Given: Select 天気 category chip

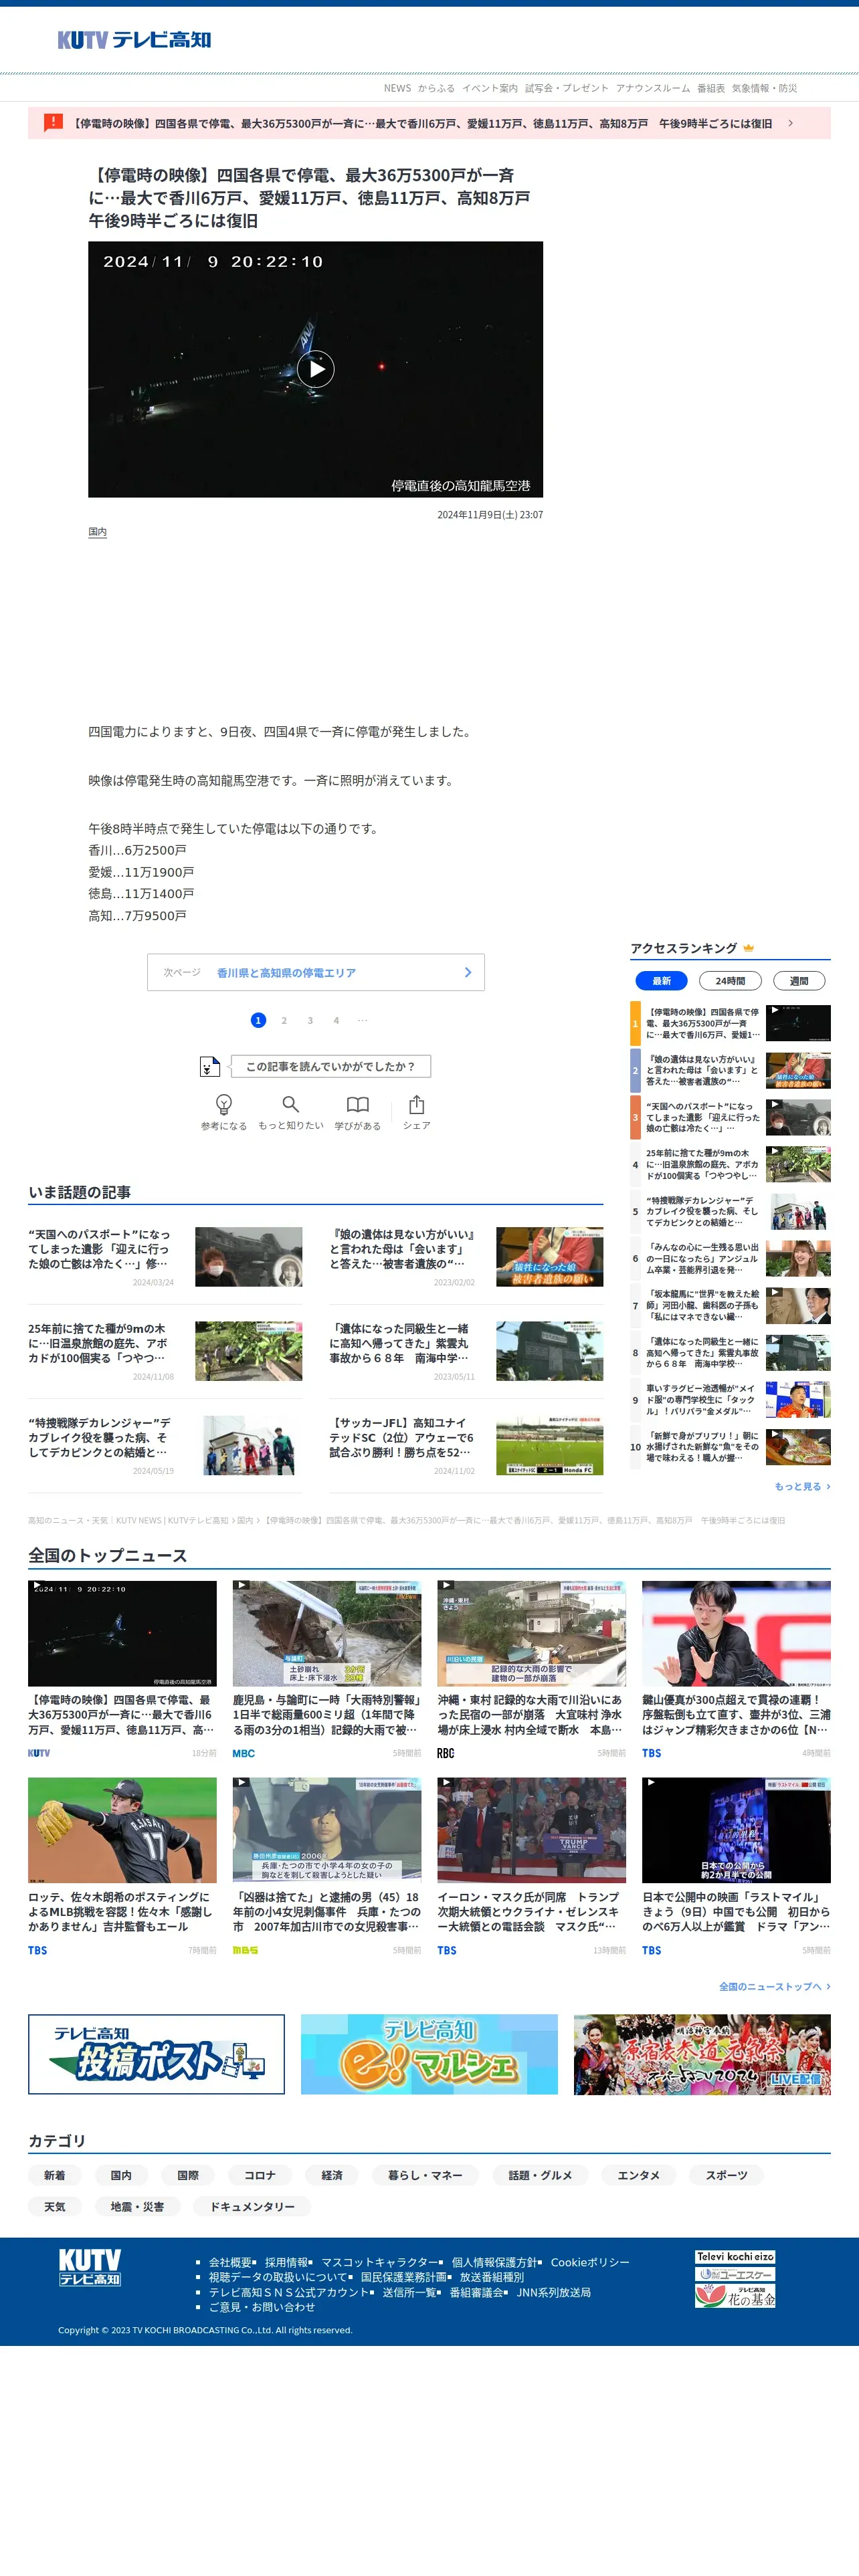Looking at the screenshot, I should coord(54,2206).
